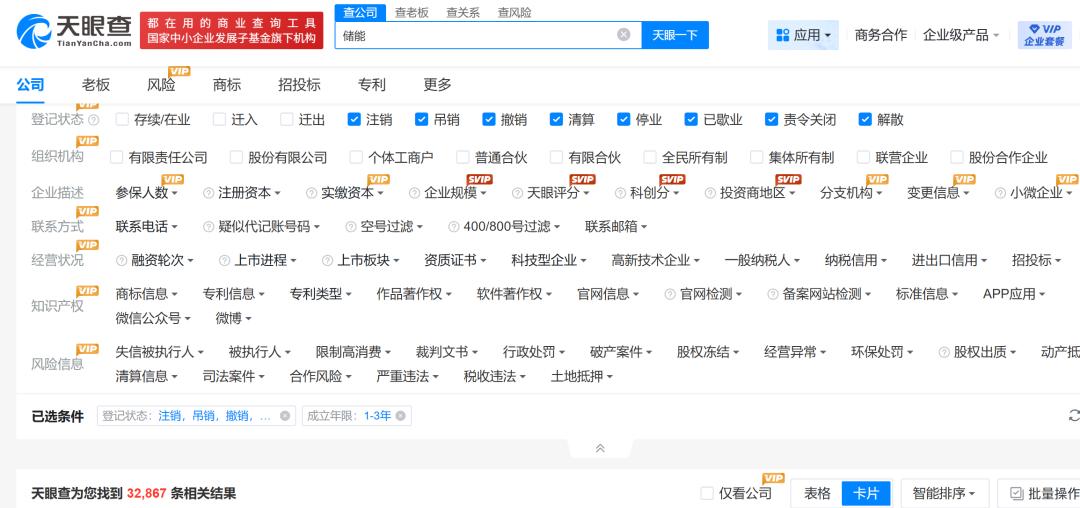This screenshot has width=1080, height=508.
Task: Uncheck the 注销 checkbox
Action: 354,120
